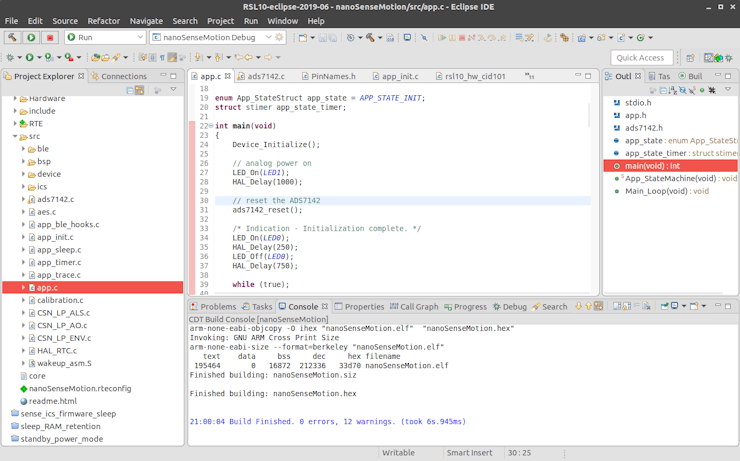Screen dimensions: 740x461
Task: Click the console Show Next Error arrow
Action: 579,307
